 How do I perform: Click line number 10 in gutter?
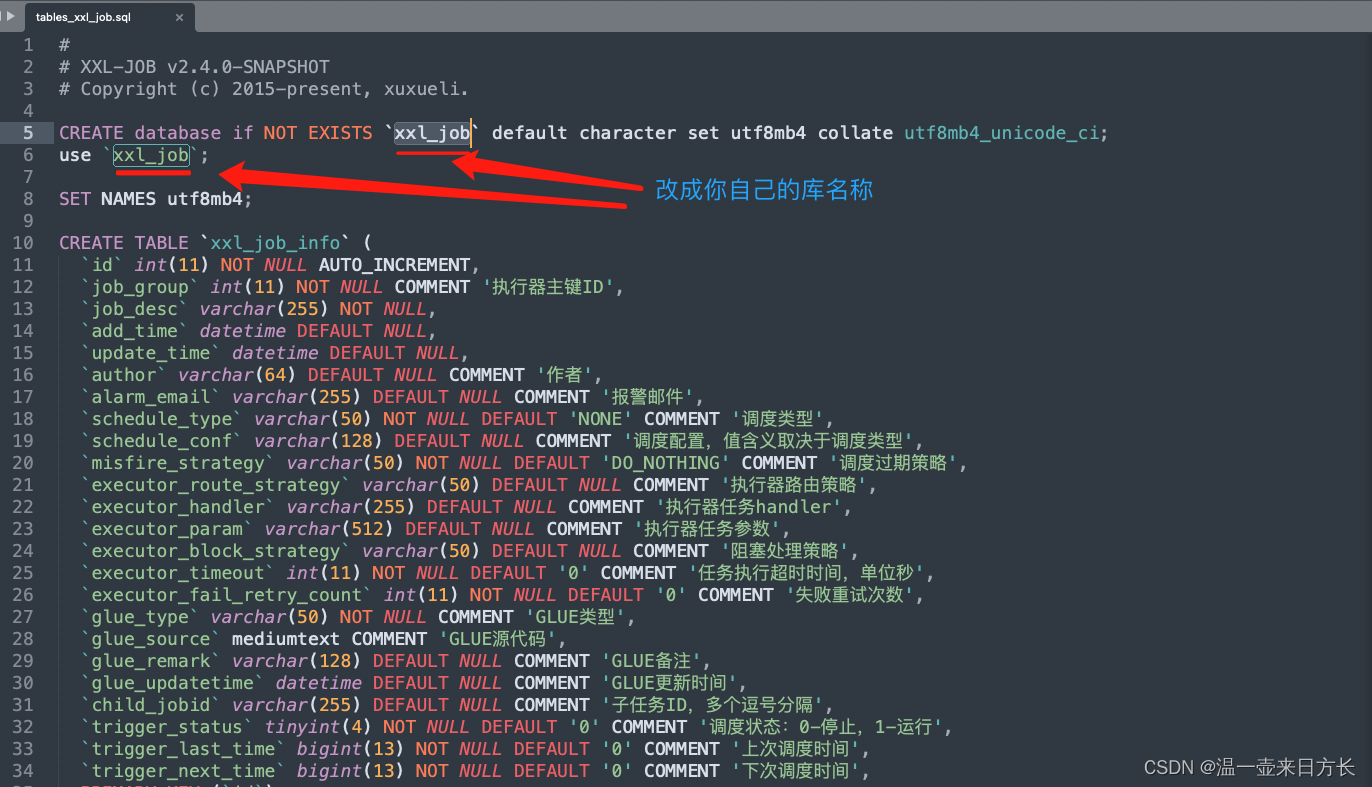click(23, 243)
